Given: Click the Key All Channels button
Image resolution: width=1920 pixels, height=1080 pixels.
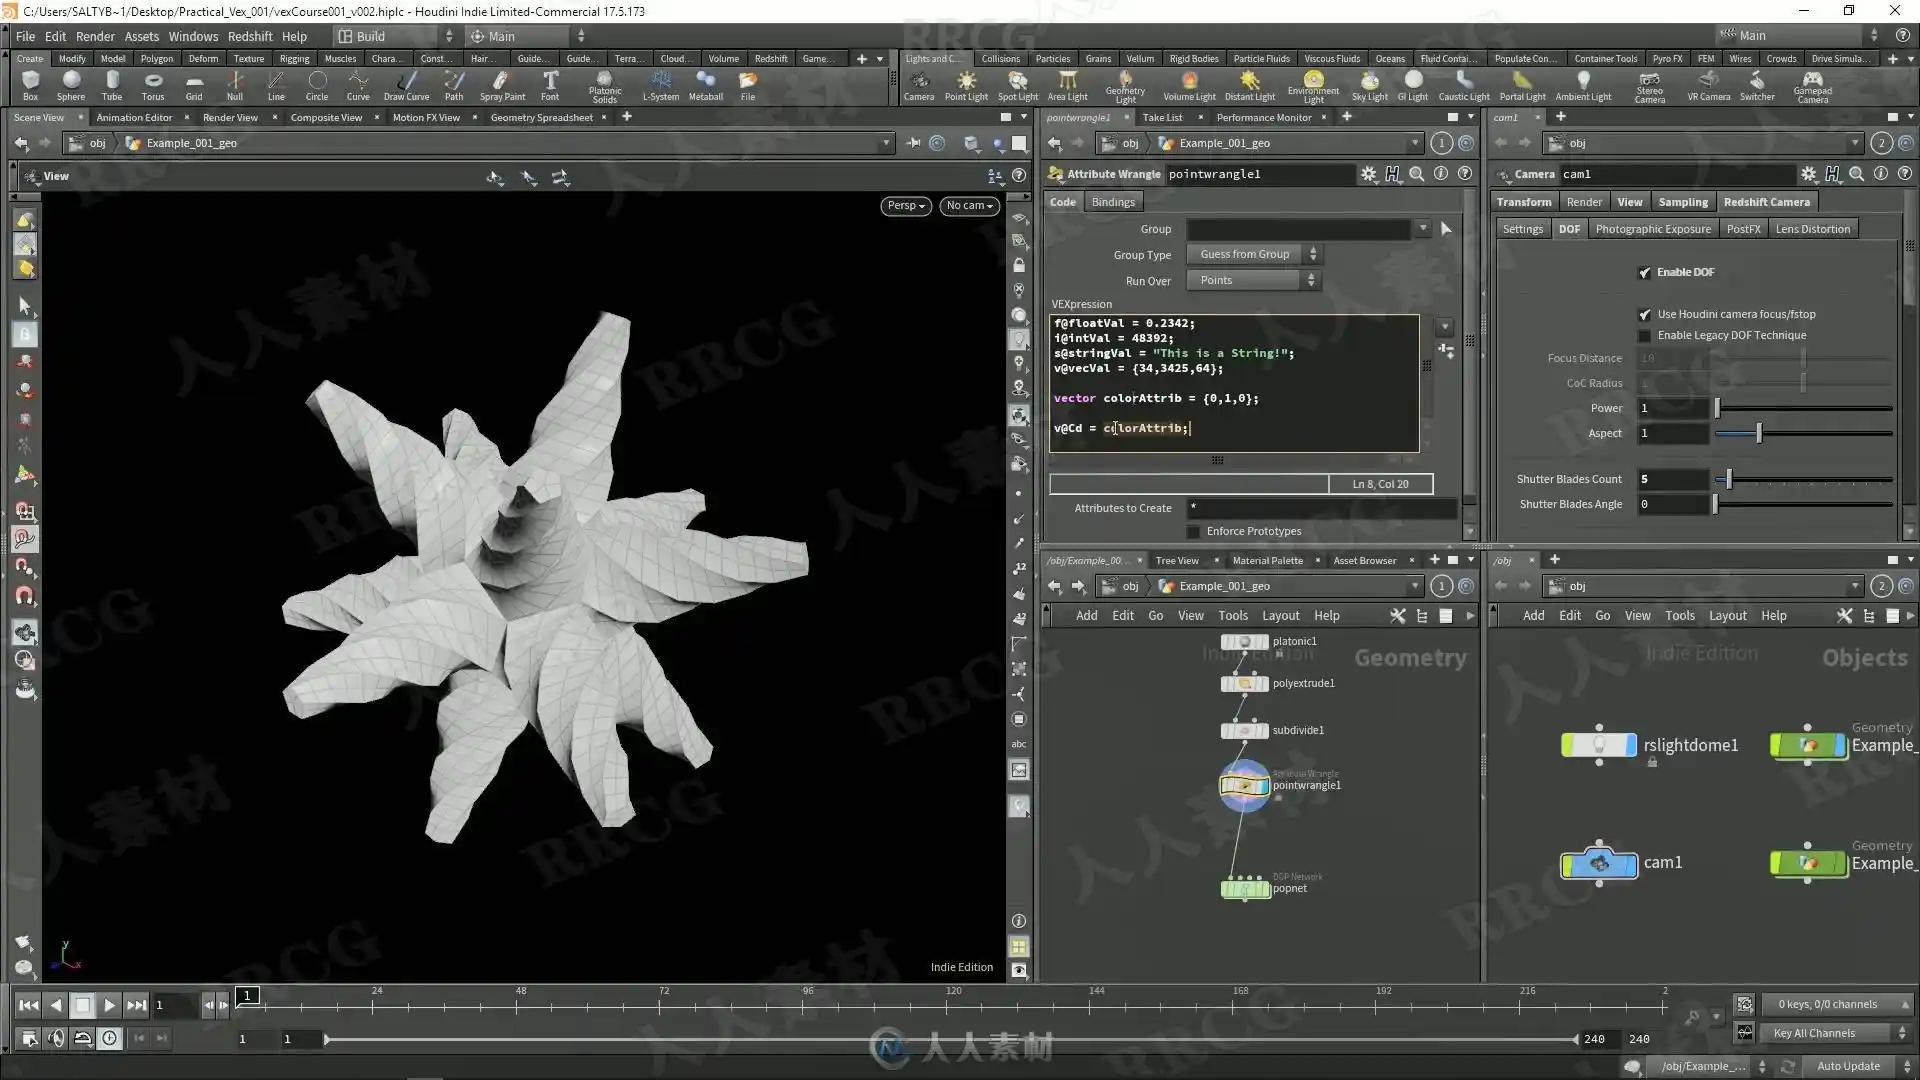Looking at the screenshot, I should (x=1814, y=1034).
